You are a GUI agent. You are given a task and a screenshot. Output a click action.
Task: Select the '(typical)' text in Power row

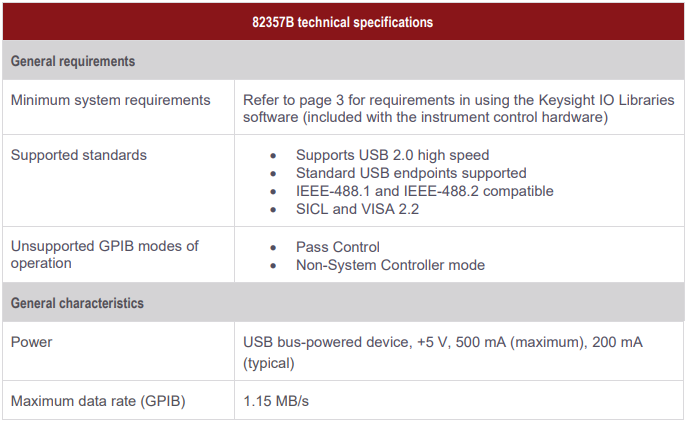269,363
